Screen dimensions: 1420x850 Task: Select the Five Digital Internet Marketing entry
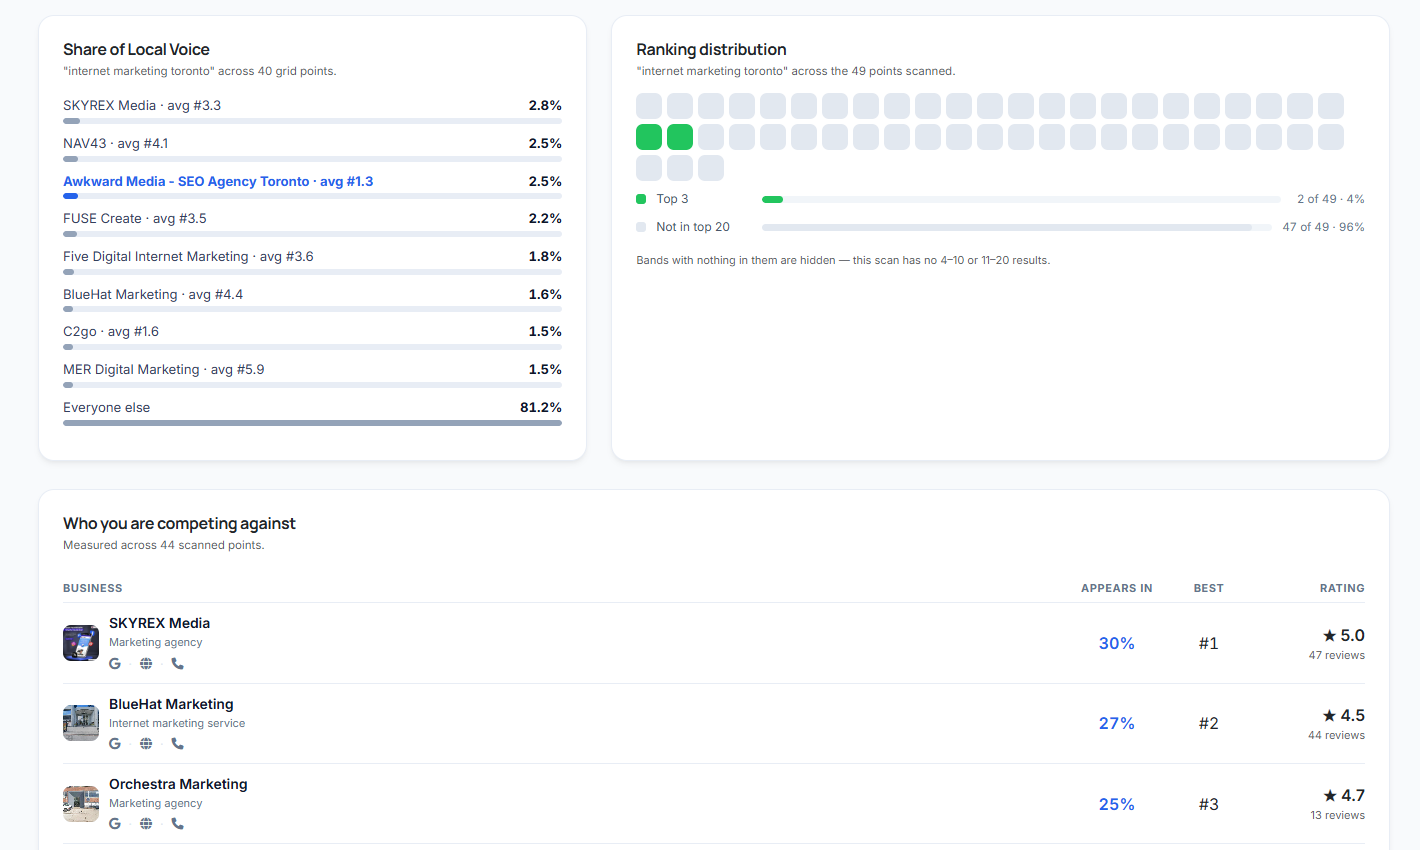[188, 256]
